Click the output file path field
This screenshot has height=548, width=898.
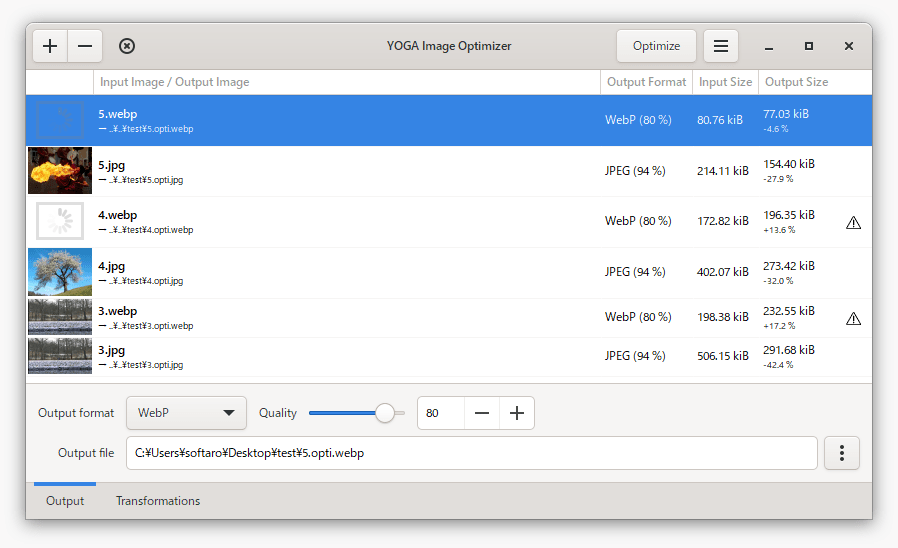471,453
